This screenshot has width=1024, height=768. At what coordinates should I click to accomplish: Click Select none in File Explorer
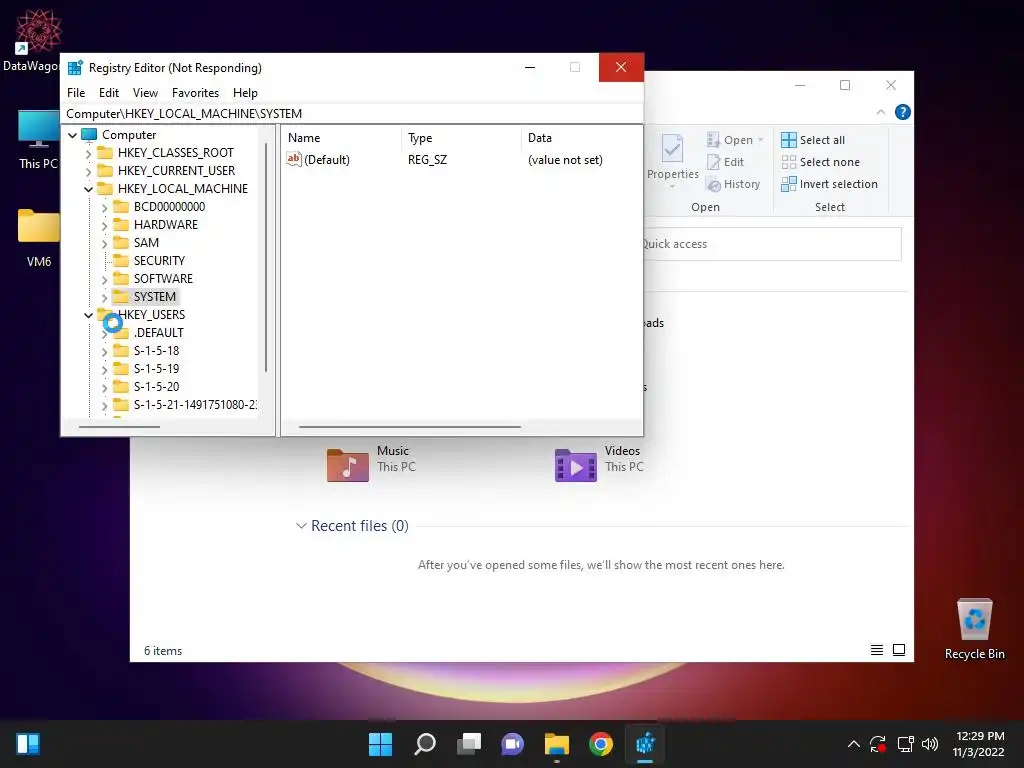[820, 162]
